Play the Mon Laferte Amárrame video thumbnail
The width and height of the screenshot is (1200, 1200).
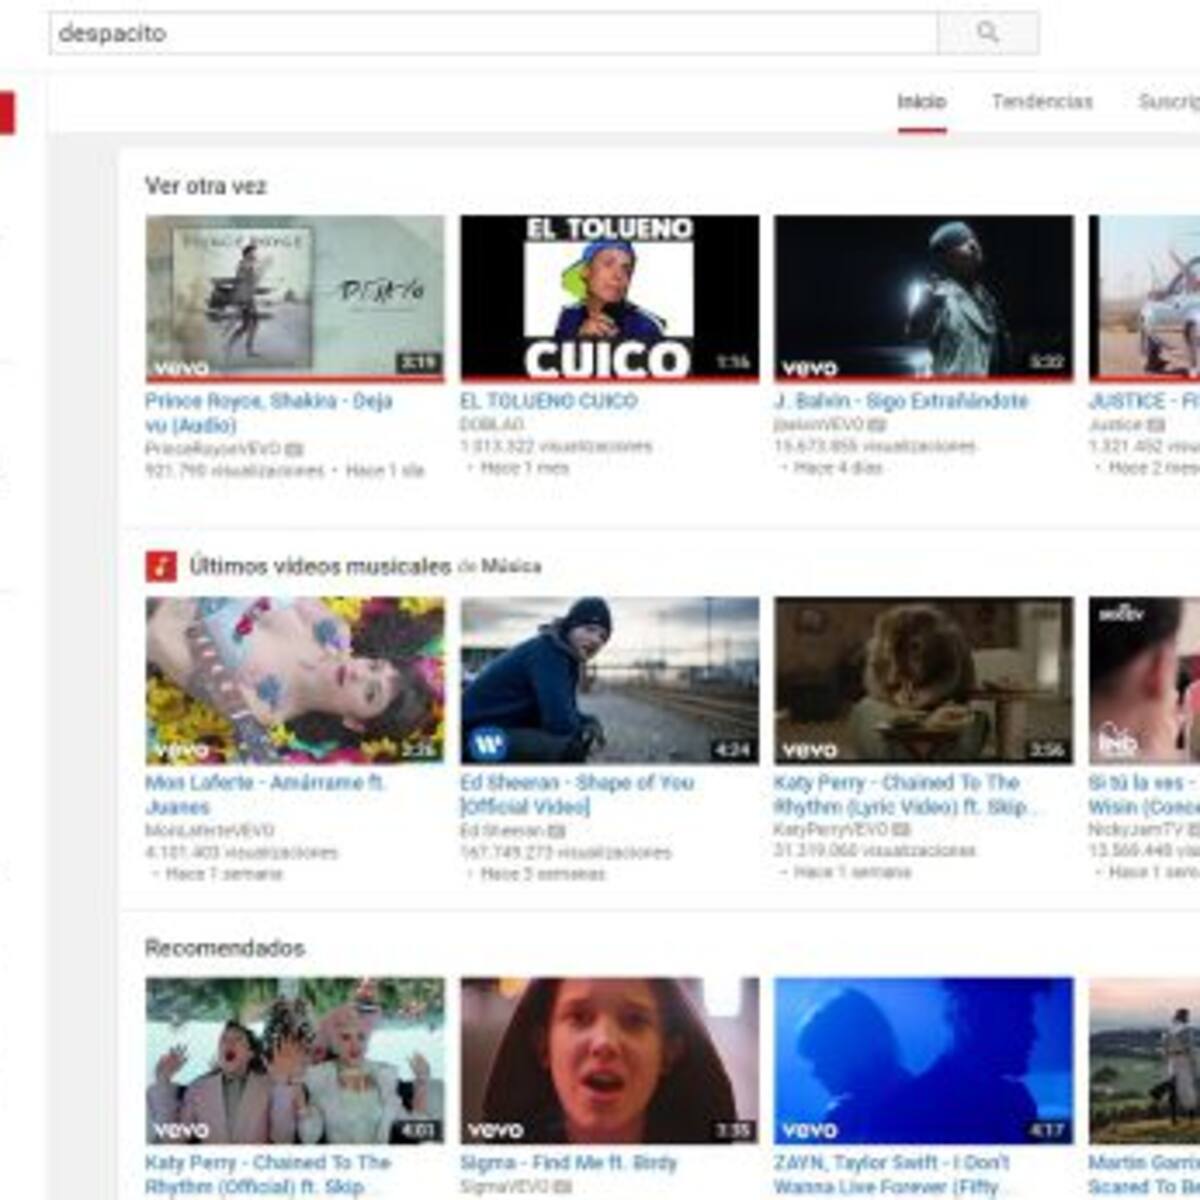[x=295, y=680]
